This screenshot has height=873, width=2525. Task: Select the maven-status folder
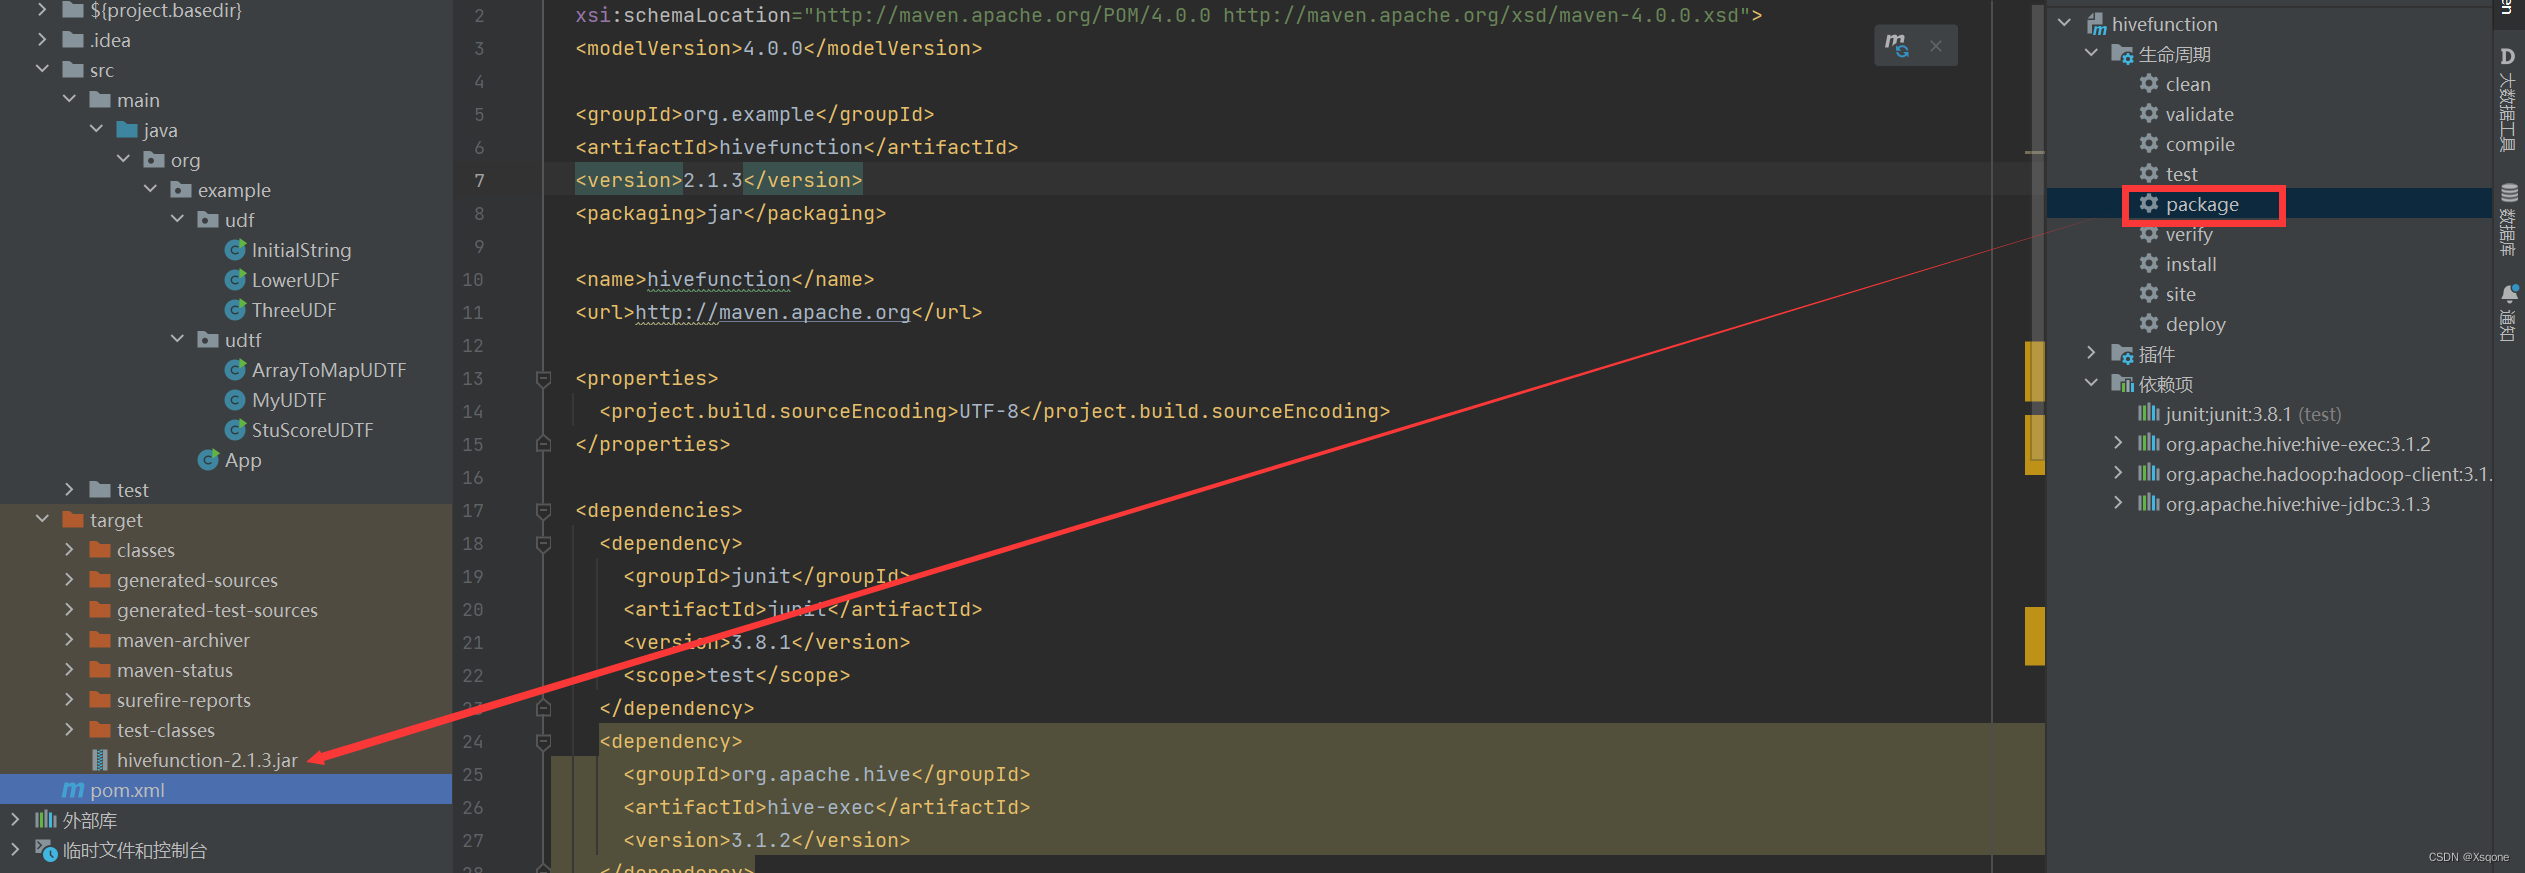click(x=175, y=670)
